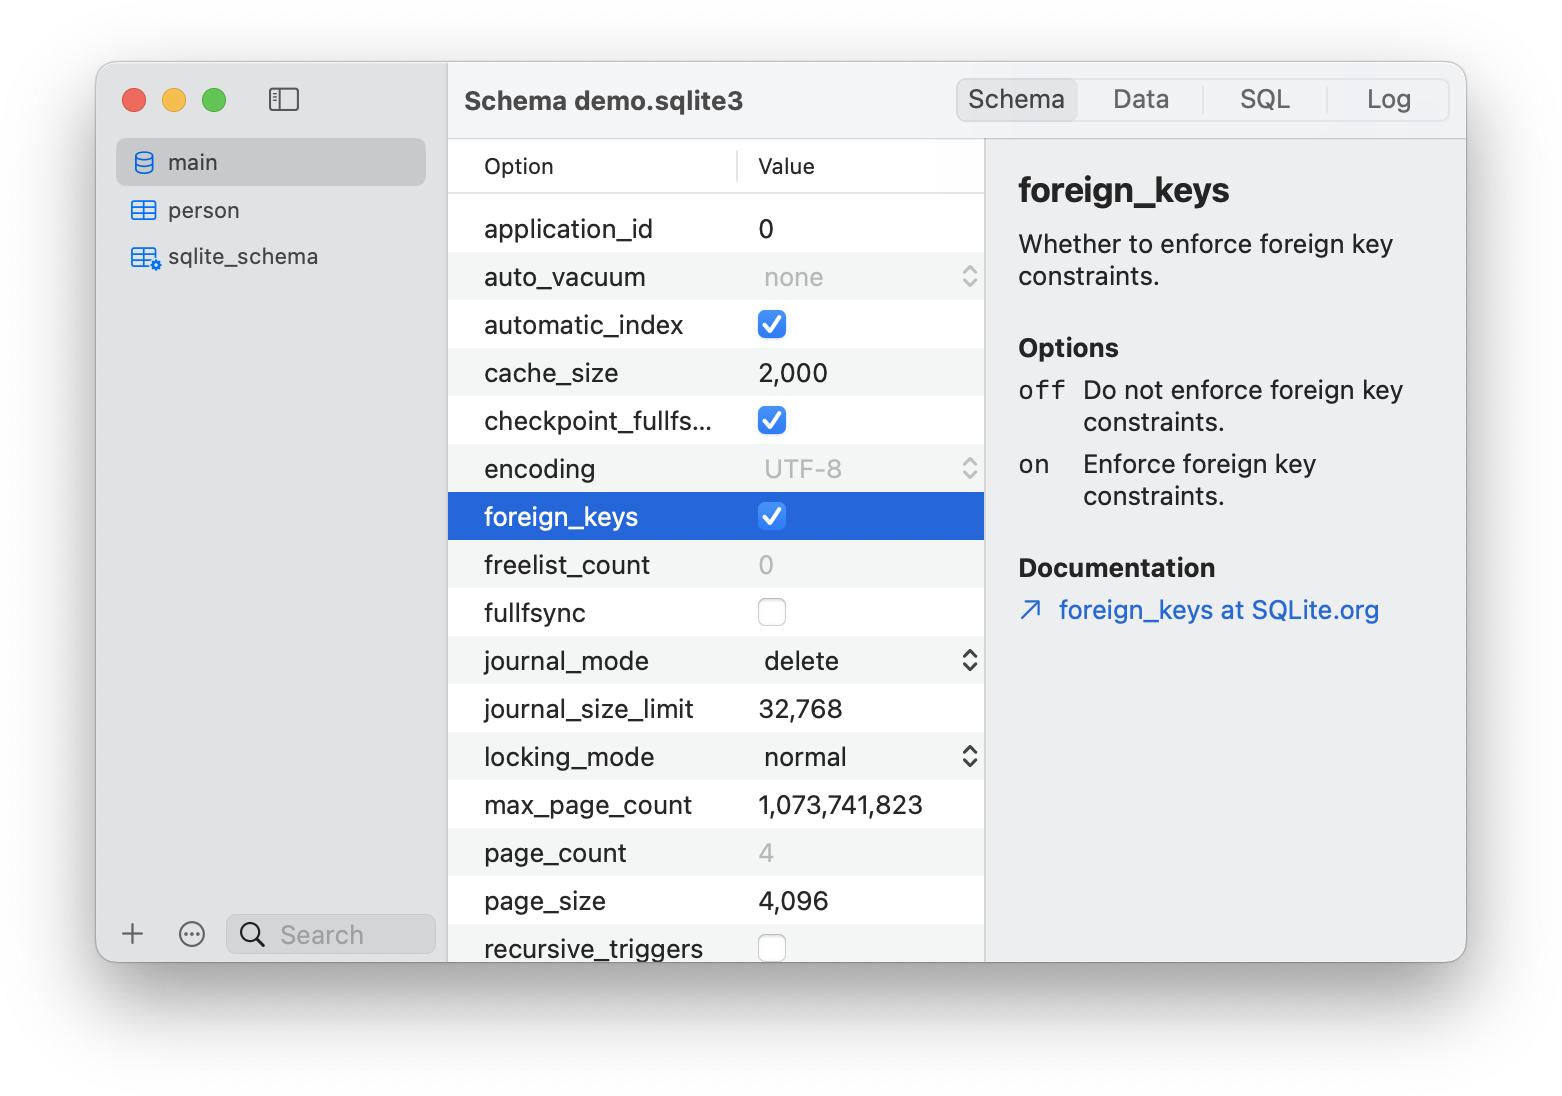Screen dimensions: 1562x1096
Task: Select sqlite_schema in the sidebar
Action: [271, 257]
